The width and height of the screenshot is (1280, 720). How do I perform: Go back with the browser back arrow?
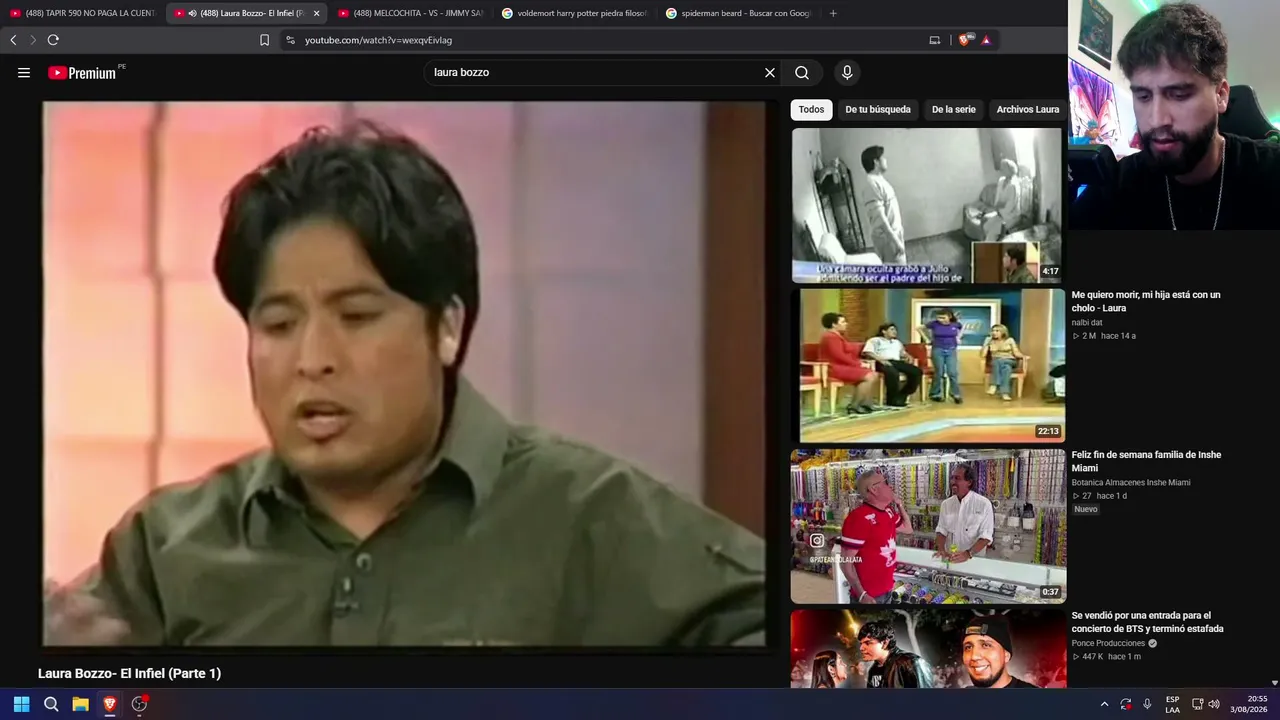13,40
